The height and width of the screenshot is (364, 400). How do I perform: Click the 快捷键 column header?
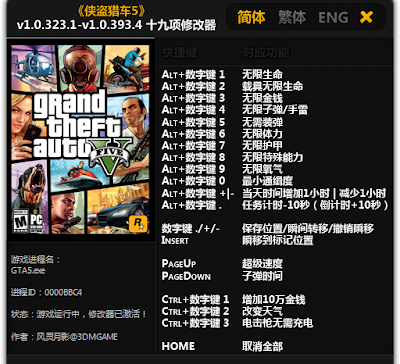tap(180, 52)
